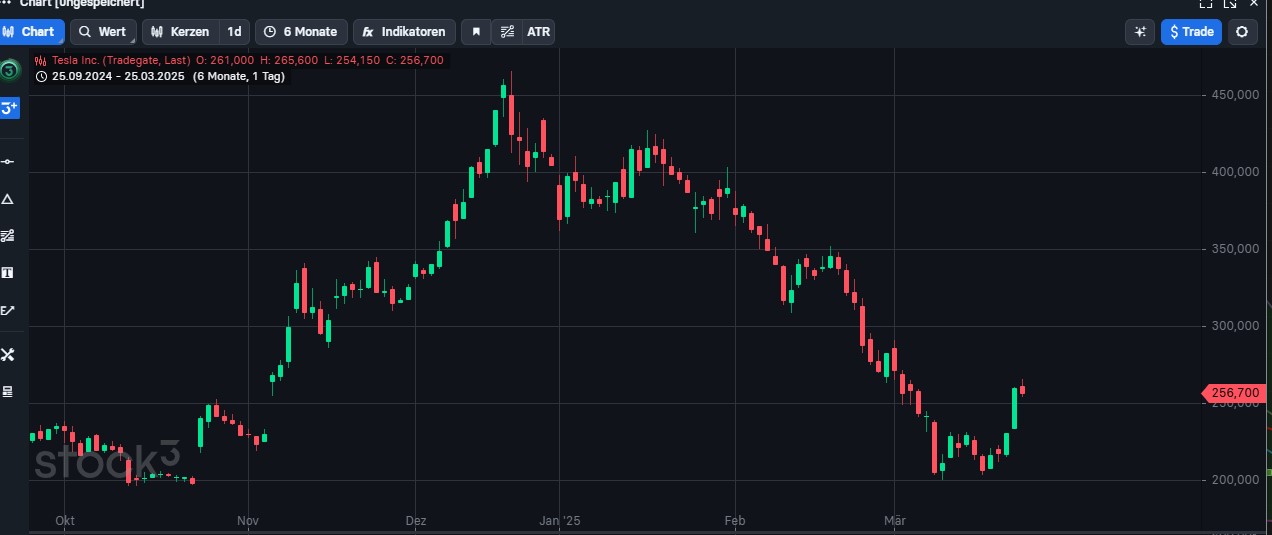The height and width of the screenshot is (535, 1272).
Task: Click the blue Trade button
Action: point(1191,32)
